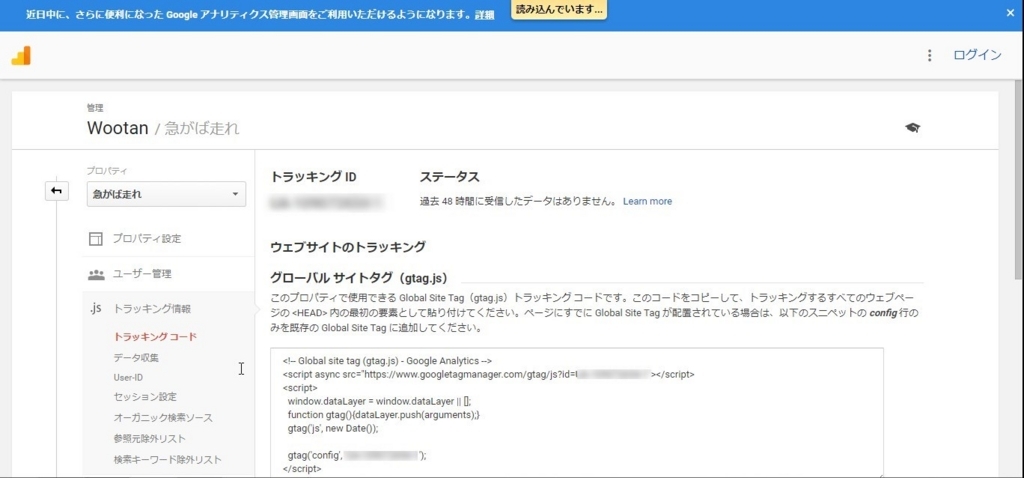1024x478 pixels.
Task: Click the Wootan account name in breadcrumb
Action: [118, 128]
